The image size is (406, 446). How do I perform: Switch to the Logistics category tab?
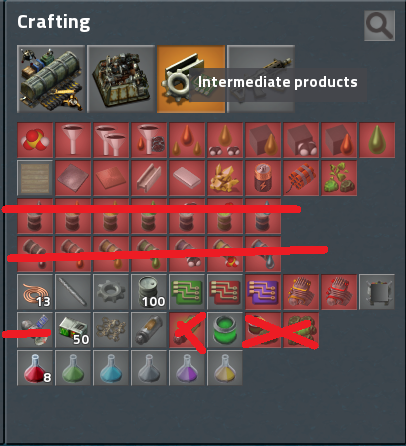point(51,79)
